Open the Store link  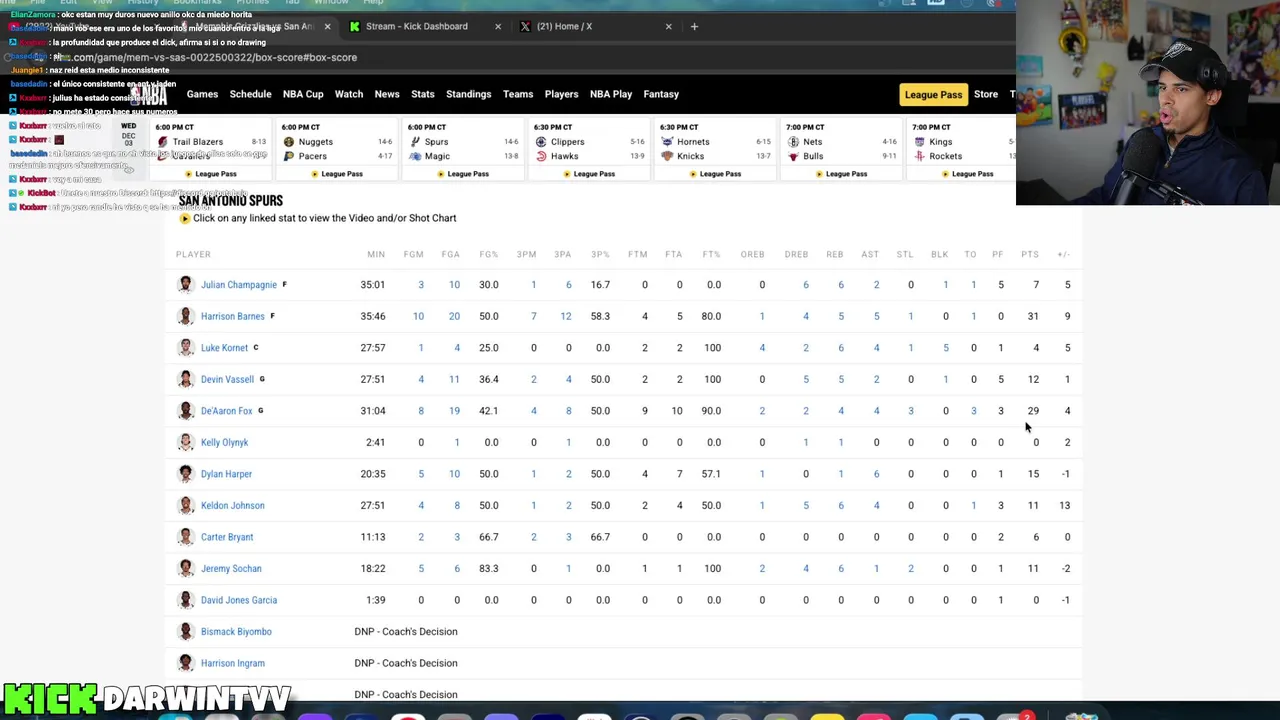pos(986,94)
